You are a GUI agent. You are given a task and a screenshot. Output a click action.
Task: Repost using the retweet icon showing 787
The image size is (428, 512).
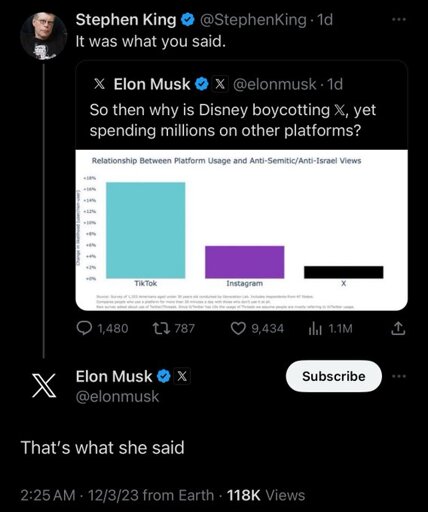(x=161, y=328)
